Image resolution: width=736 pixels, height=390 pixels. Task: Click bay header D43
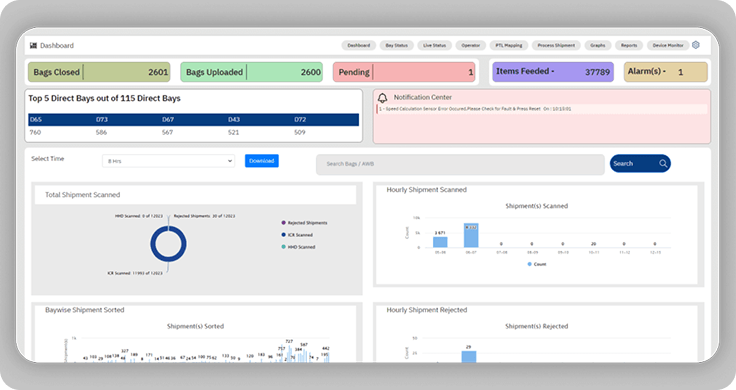tap(234, 120)
